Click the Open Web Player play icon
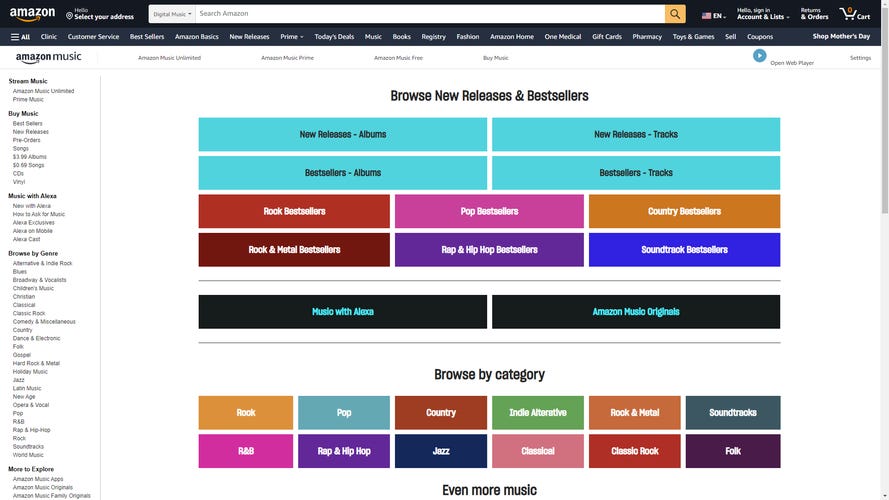The height and width of the screenshot is (500, 889). [759, 56]
